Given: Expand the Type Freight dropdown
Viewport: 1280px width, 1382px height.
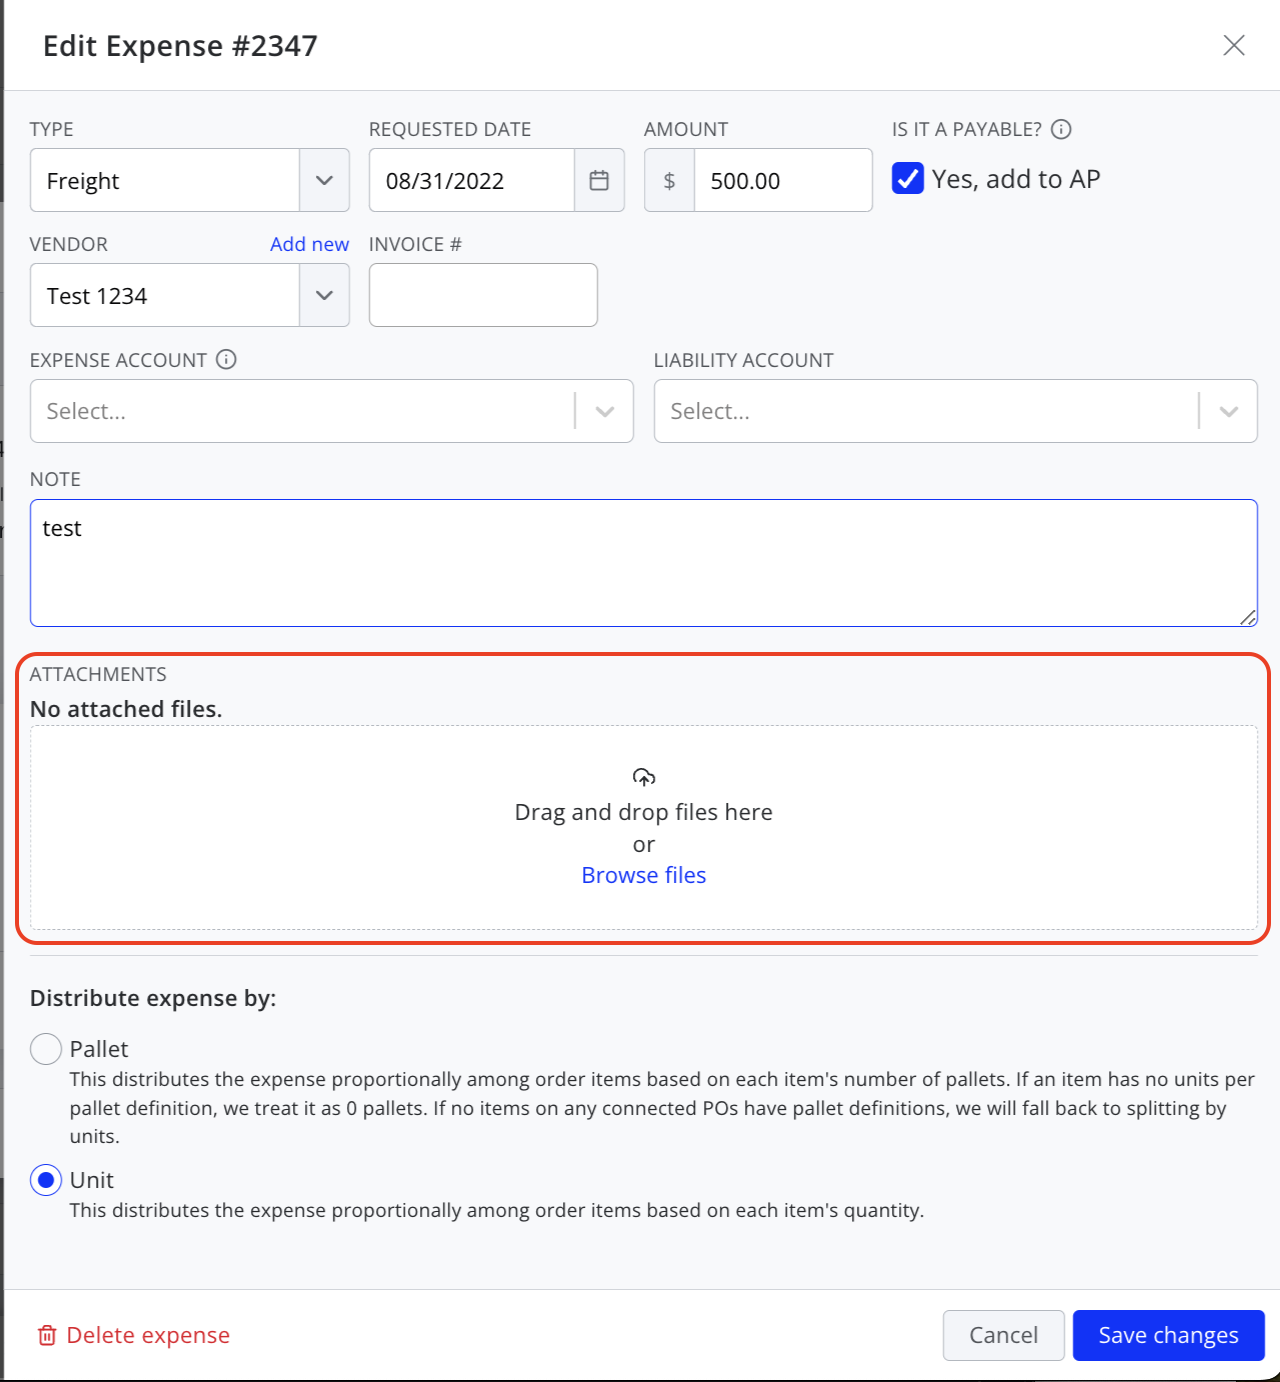Looking at the screenshot, I should (x=190, y=180).
